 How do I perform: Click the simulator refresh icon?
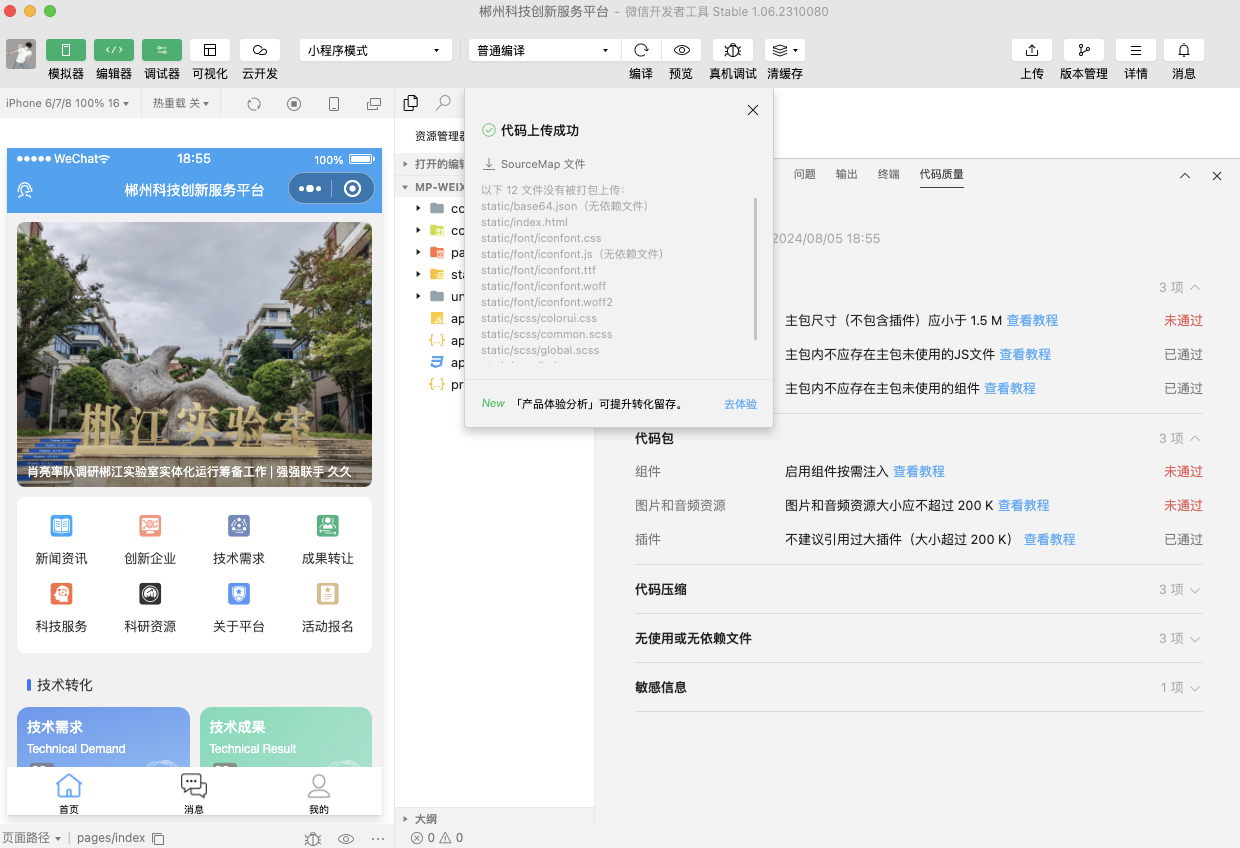(254, 104)
